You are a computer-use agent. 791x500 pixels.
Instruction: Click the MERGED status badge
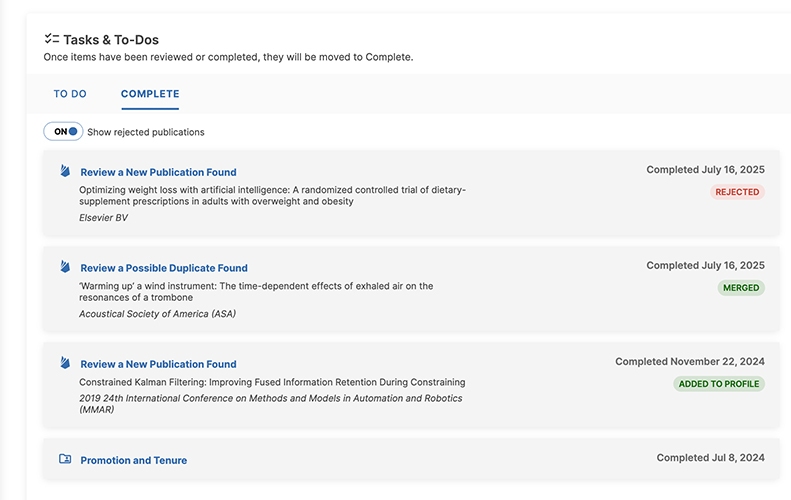click(741, 288)
